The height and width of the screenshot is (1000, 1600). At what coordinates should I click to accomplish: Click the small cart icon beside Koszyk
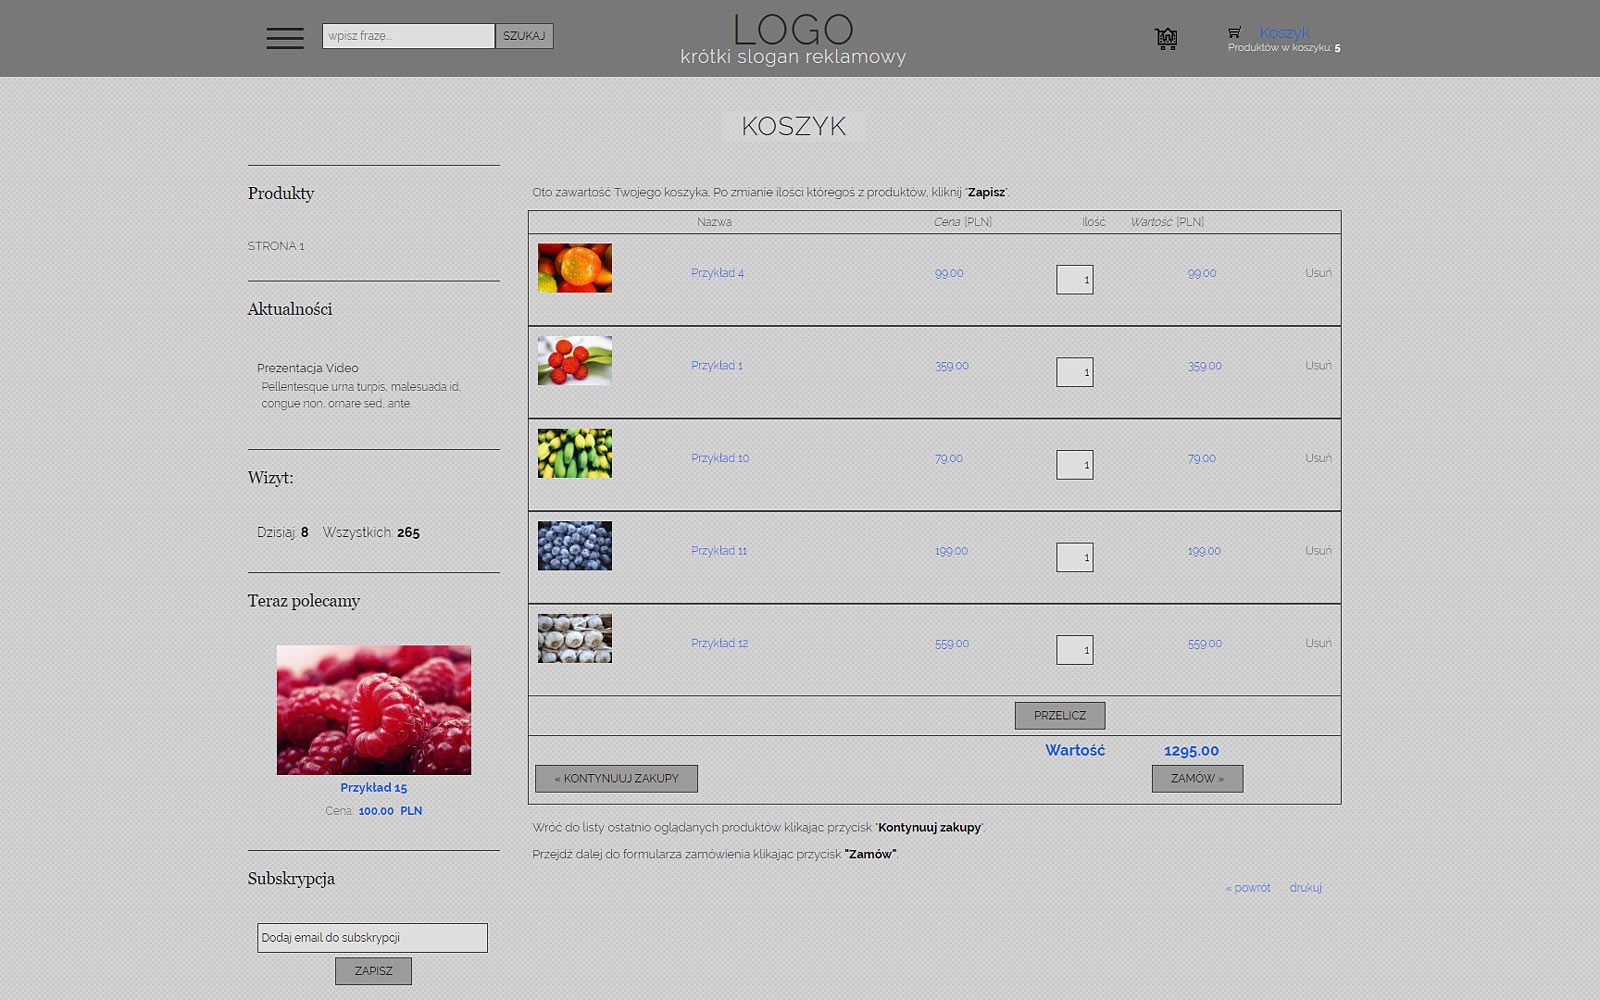point(1235,32)
